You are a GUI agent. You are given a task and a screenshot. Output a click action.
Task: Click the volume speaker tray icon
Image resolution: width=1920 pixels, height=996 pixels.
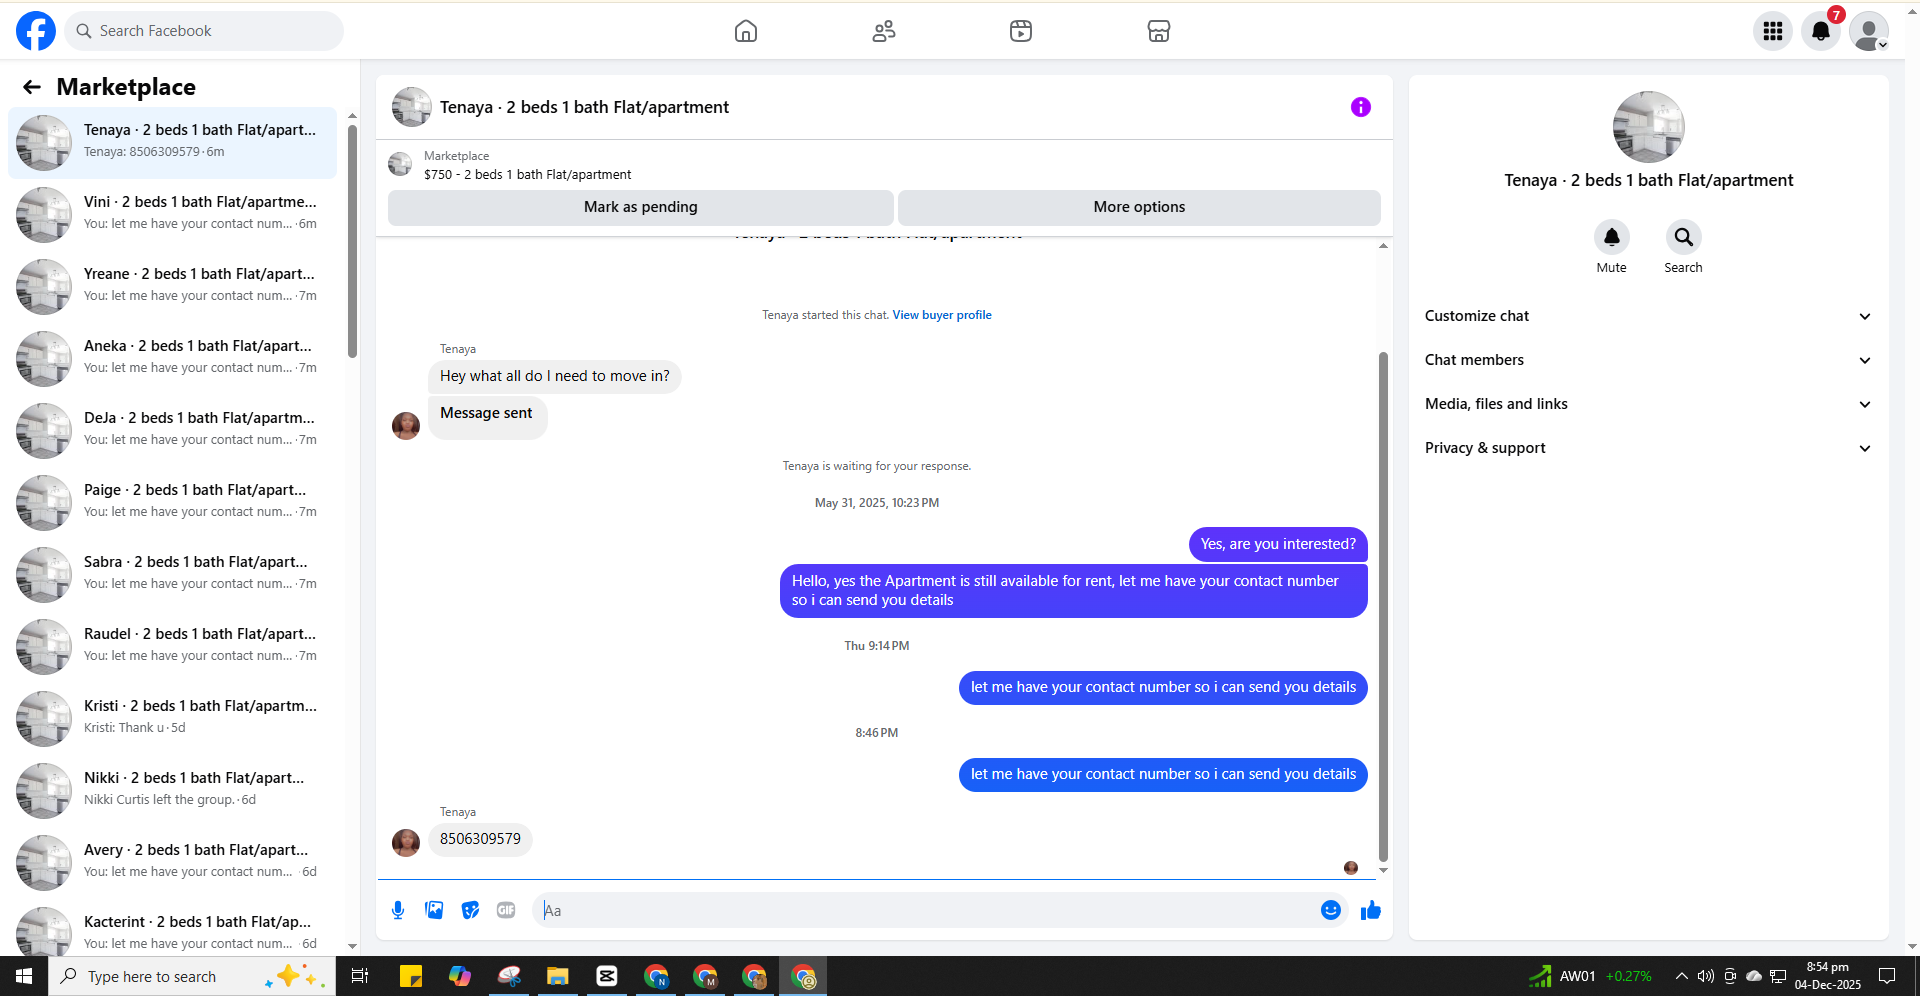click(x=1706, y=976)
